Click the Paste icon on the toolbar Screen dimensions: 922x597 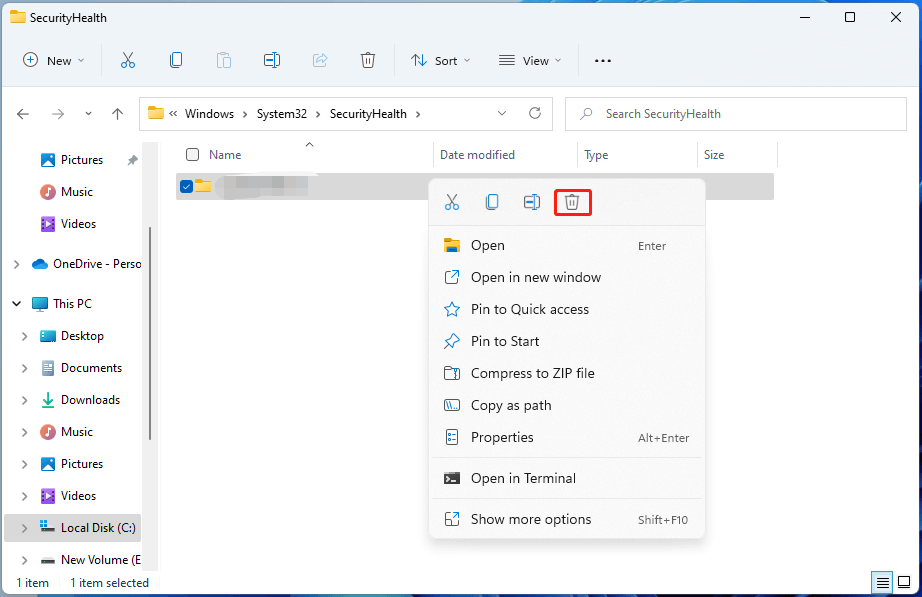point(224,60)
